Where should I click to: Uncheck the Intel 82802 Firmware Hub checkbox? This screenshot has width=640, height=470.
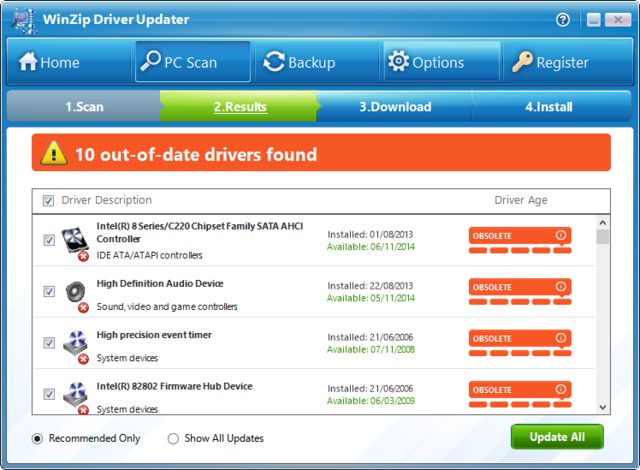(x=49, y=394)
